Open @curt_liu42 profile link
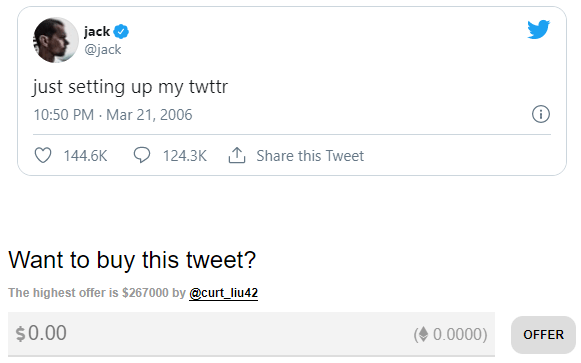Screen dimensions: 581x363 click(223, 293)
